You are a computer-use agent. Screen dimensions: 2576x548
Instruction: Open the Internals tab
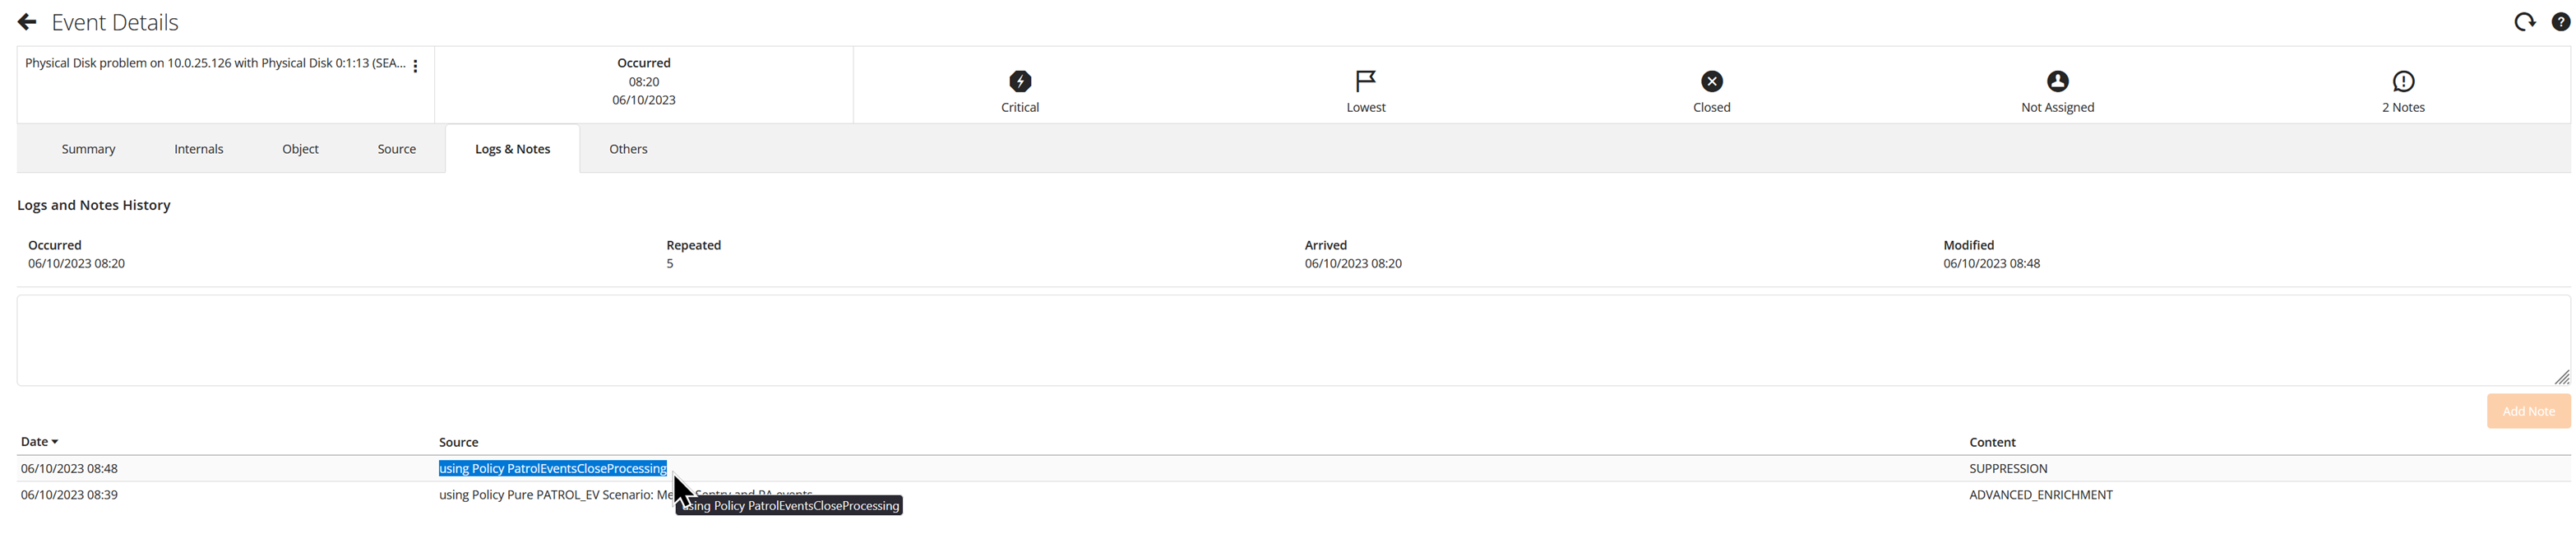pos(198,149)
